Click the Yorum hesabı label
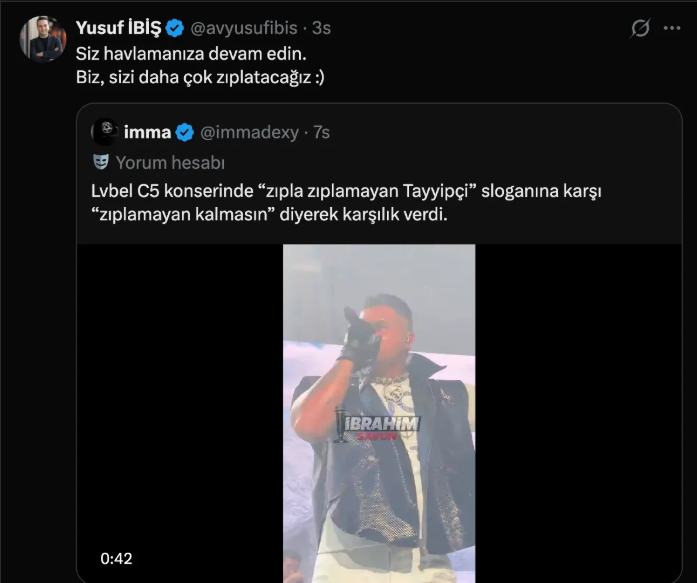Image resolution: width=697 pixels, height=583 pixels. (170, 162)
